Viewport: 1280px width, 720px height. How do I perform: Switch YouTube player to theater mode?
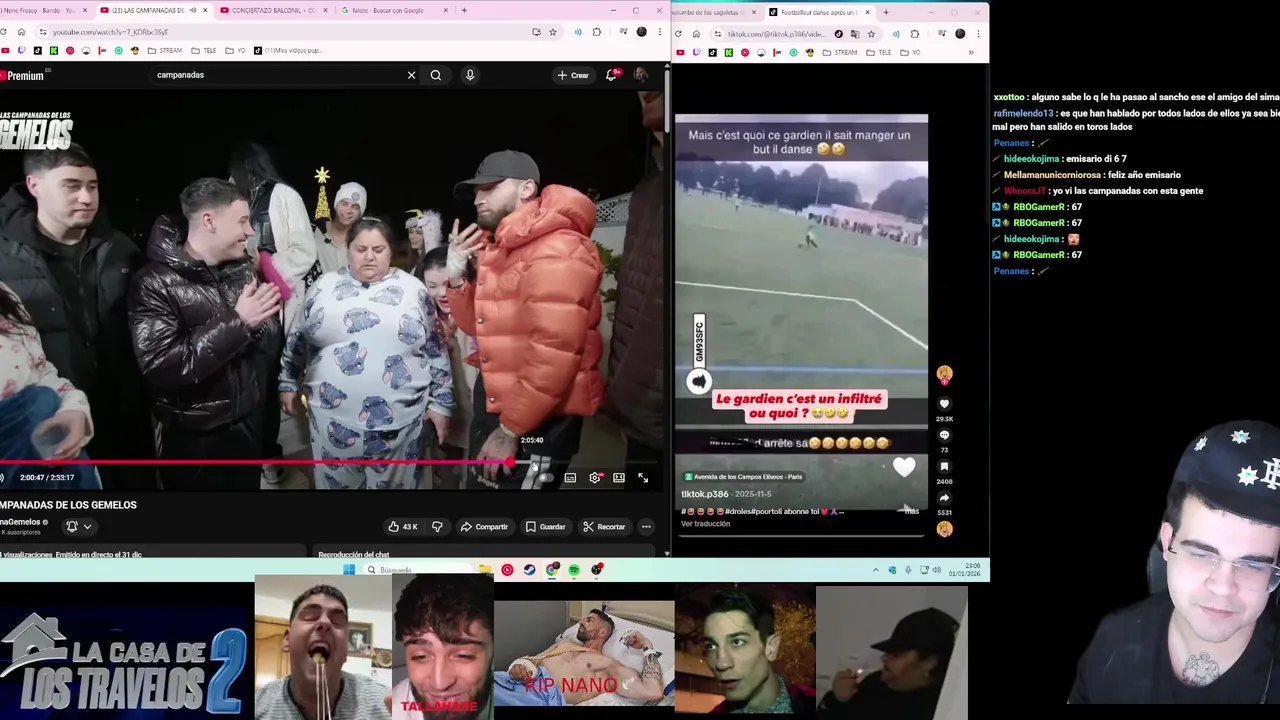(x=619, y=478)
